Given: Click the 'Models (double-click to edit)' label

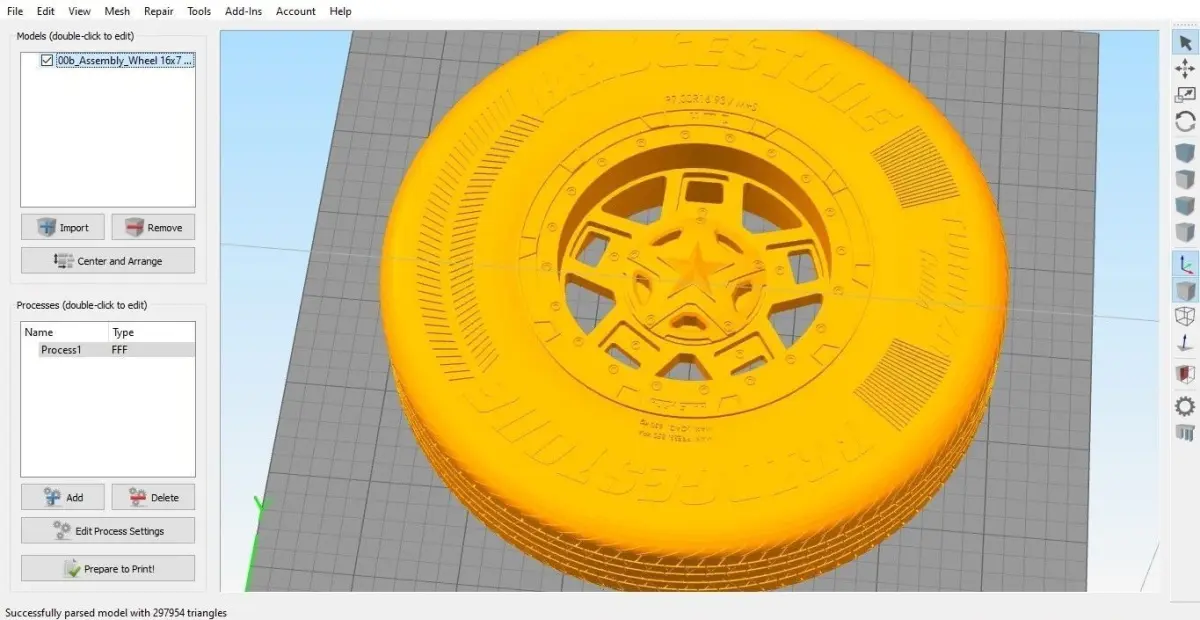Looking at the screenshot, I should click(75, 36).
